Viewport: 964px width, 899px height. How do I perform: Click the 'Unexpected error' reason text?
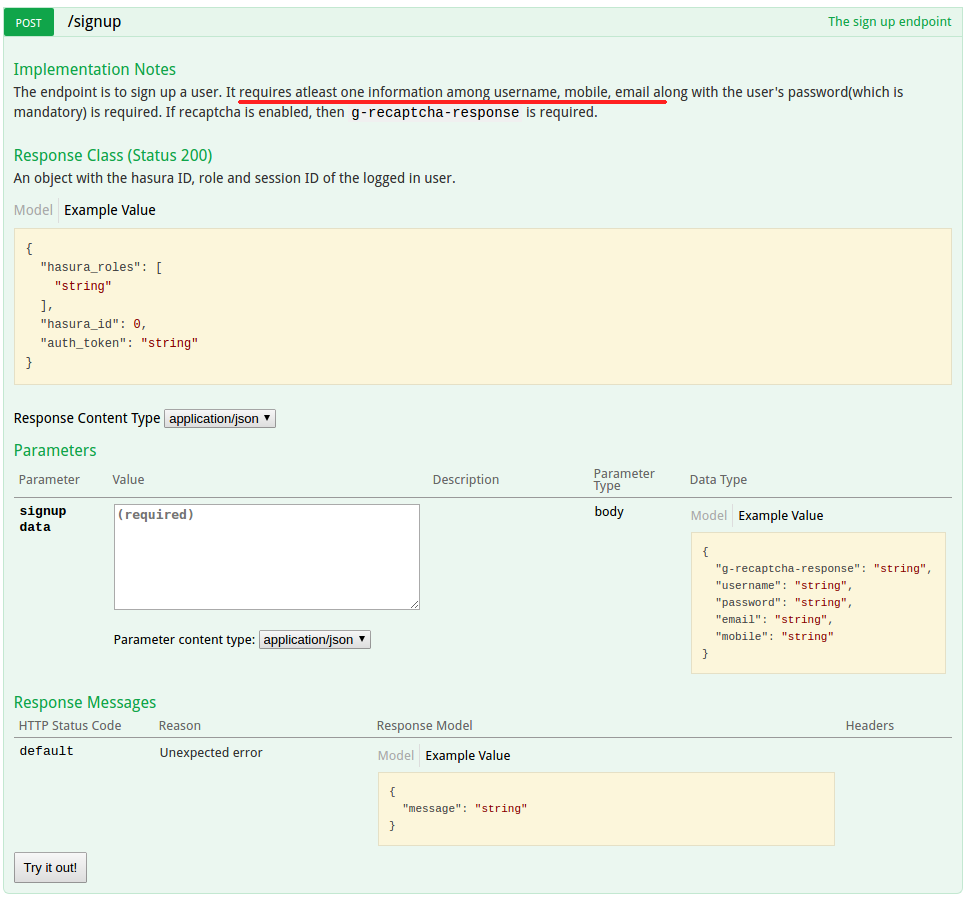pos(211,752)
